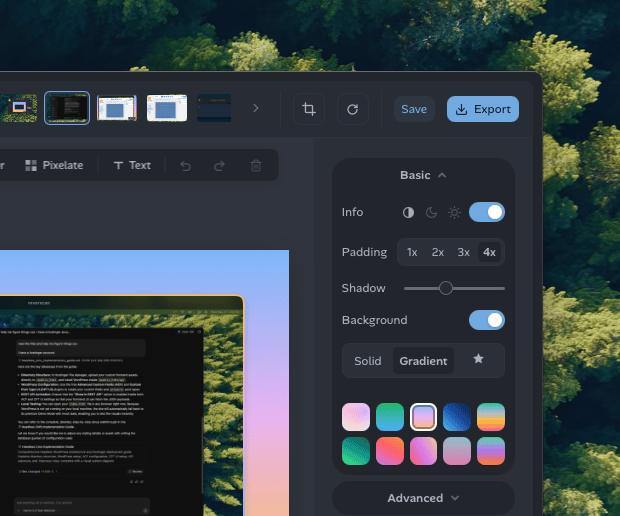The height and width of the screenshot is (516, 620).
Task: Click the Export button
Action: [483, 109]
